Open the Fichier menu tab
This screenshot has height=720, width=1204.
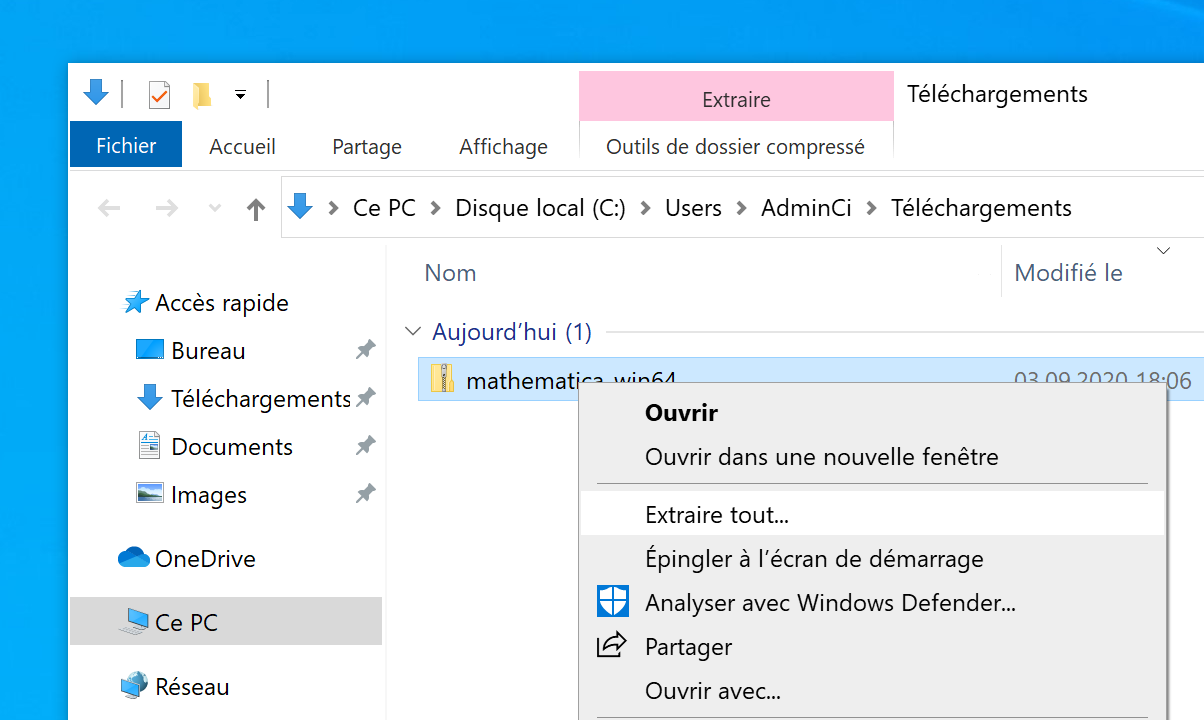126,145
